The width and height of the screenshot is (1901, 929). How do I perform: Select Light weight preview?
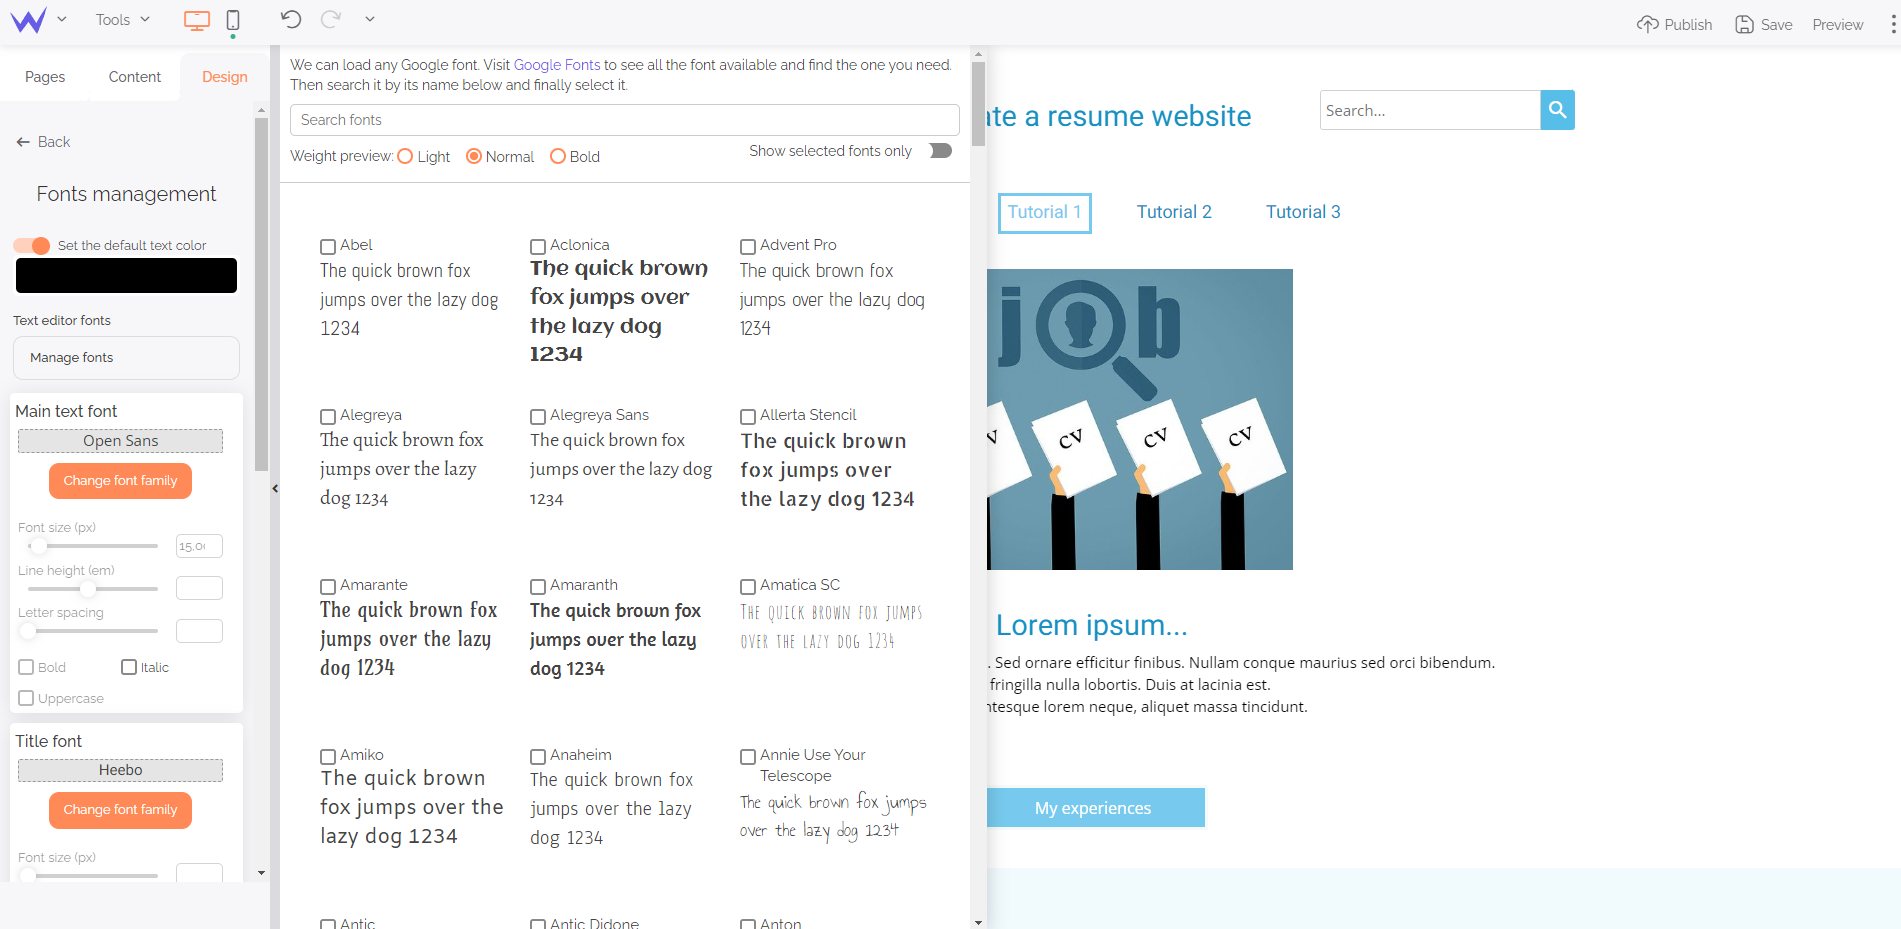[x=405, y=156]
